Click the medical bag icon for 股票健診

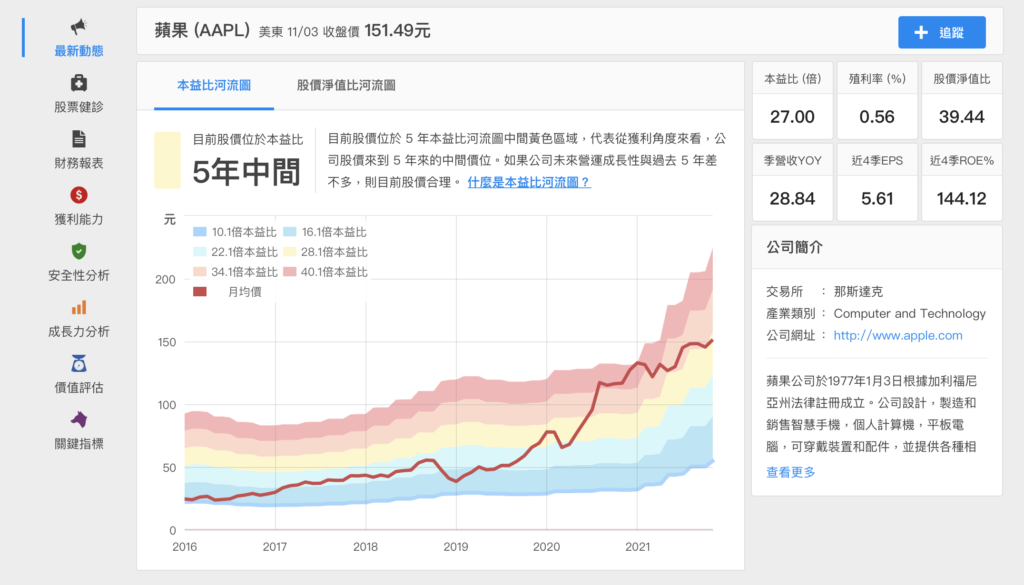click(78, 83)
